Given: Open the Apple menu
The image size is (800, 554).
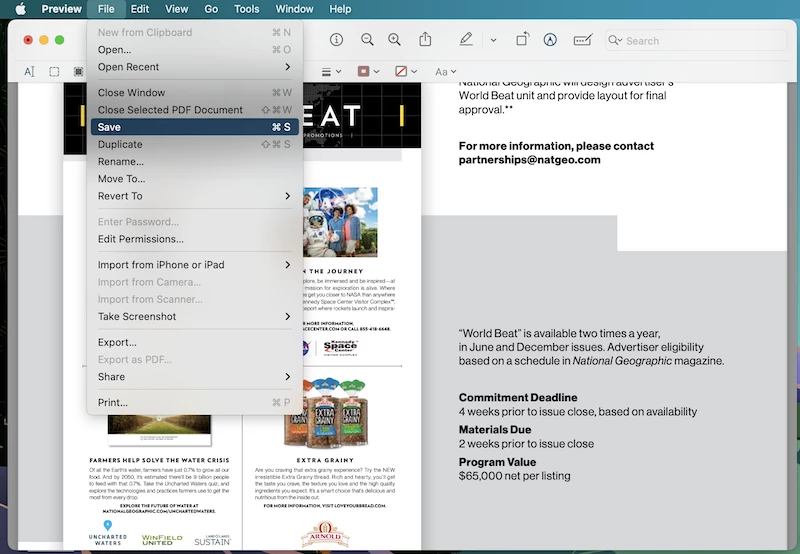Looking at the screenshot, I should click(20, 9).
